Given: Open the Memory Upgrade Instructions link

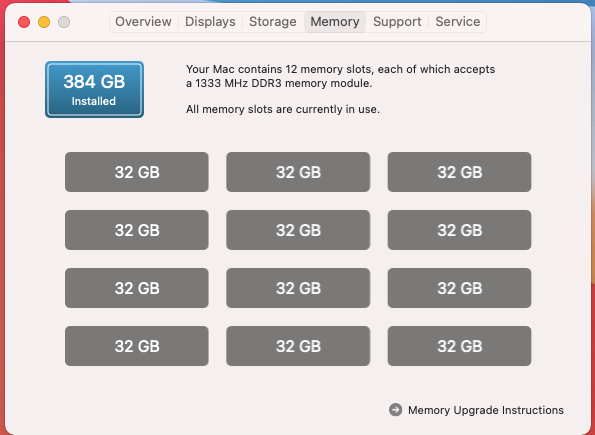Looking at the screenshot, I should (486, 410).
